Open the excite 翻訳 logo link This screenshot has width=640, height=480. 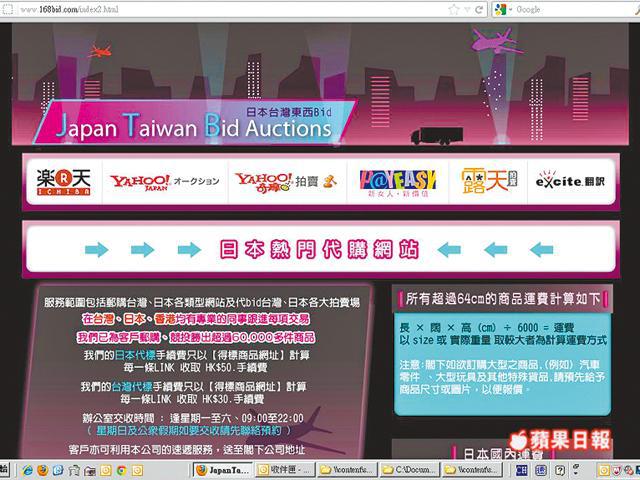coord(570,181)
